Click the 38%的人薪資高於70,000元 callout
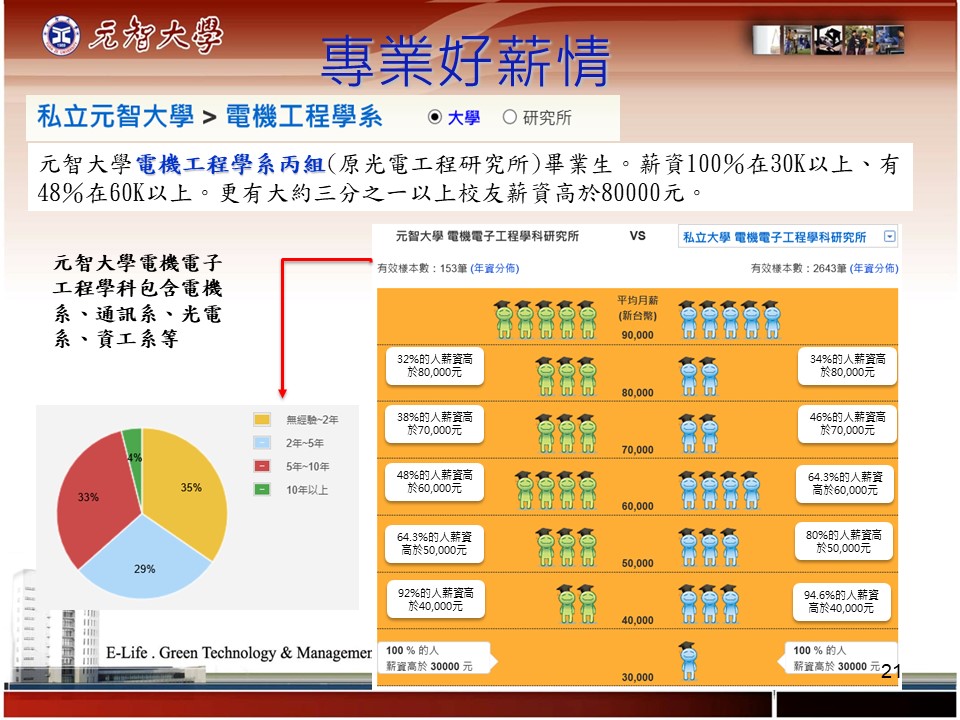This screenshot has width=960, height=720. pos(435,424)
